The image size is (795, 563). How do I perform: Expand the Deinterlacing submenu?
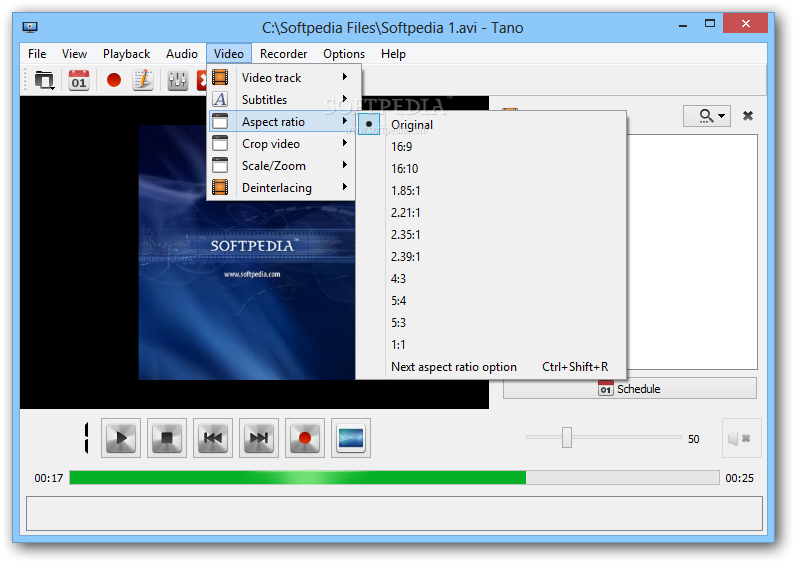pos(284,188)
